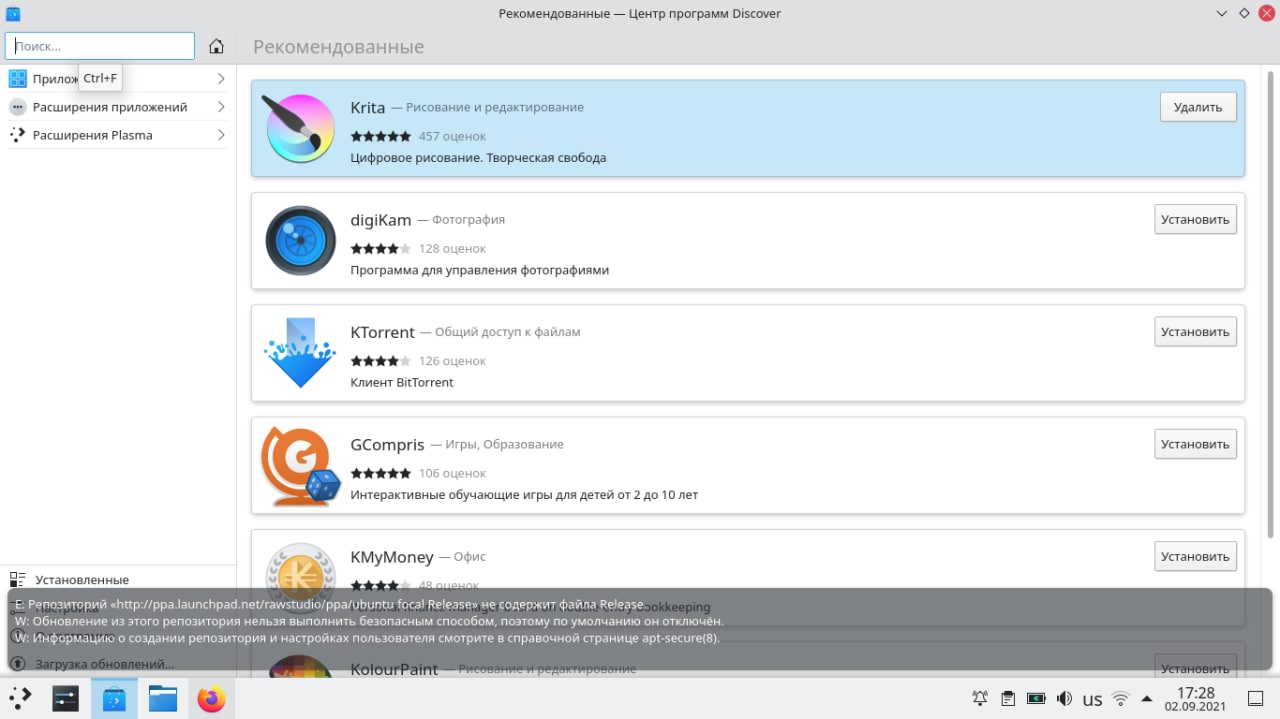Click the Discover taskbar icon
This screenshot has width=1280, height=719.
point(114,698)
